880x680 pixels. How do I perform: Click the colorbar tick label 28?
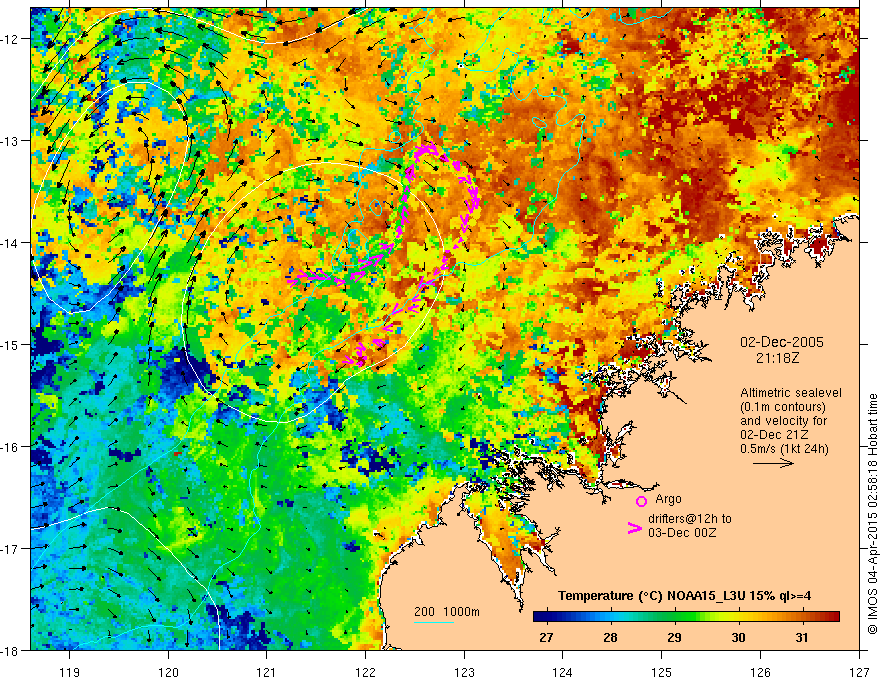click(610, 638)
